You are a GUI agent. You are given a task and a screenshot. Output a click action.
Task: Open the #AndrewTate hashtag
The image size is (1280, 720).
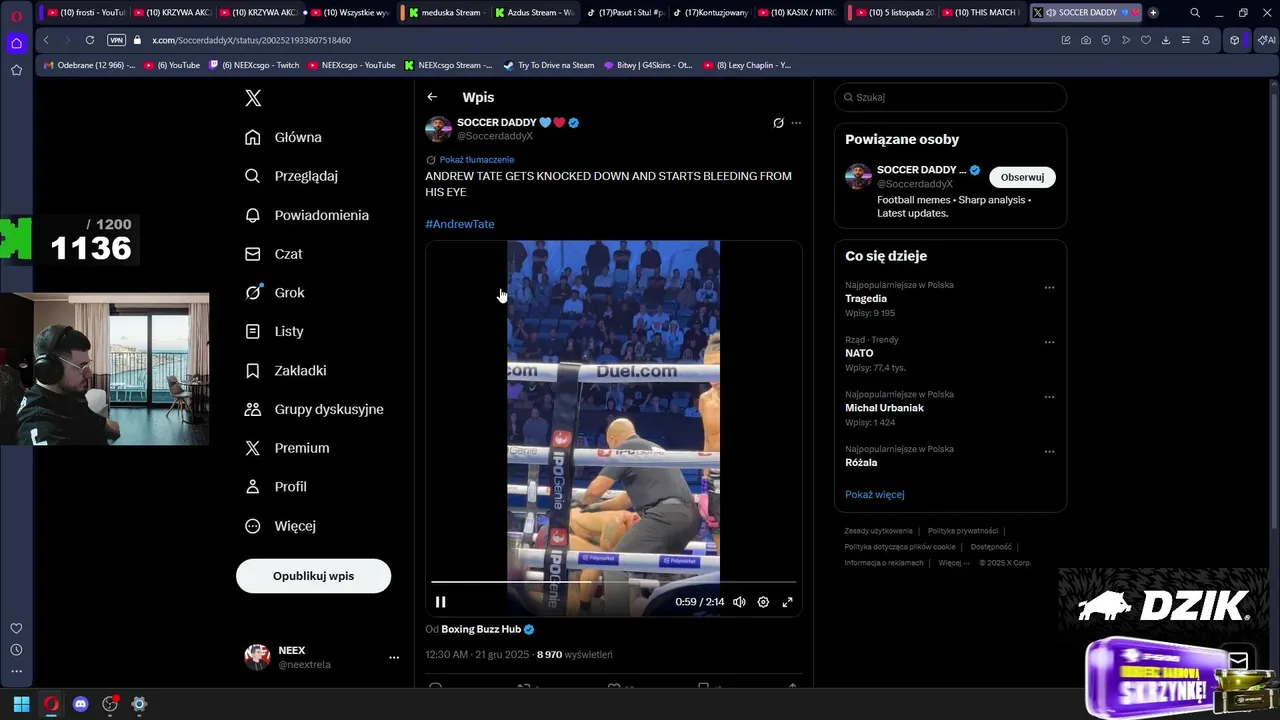(460, 224)
